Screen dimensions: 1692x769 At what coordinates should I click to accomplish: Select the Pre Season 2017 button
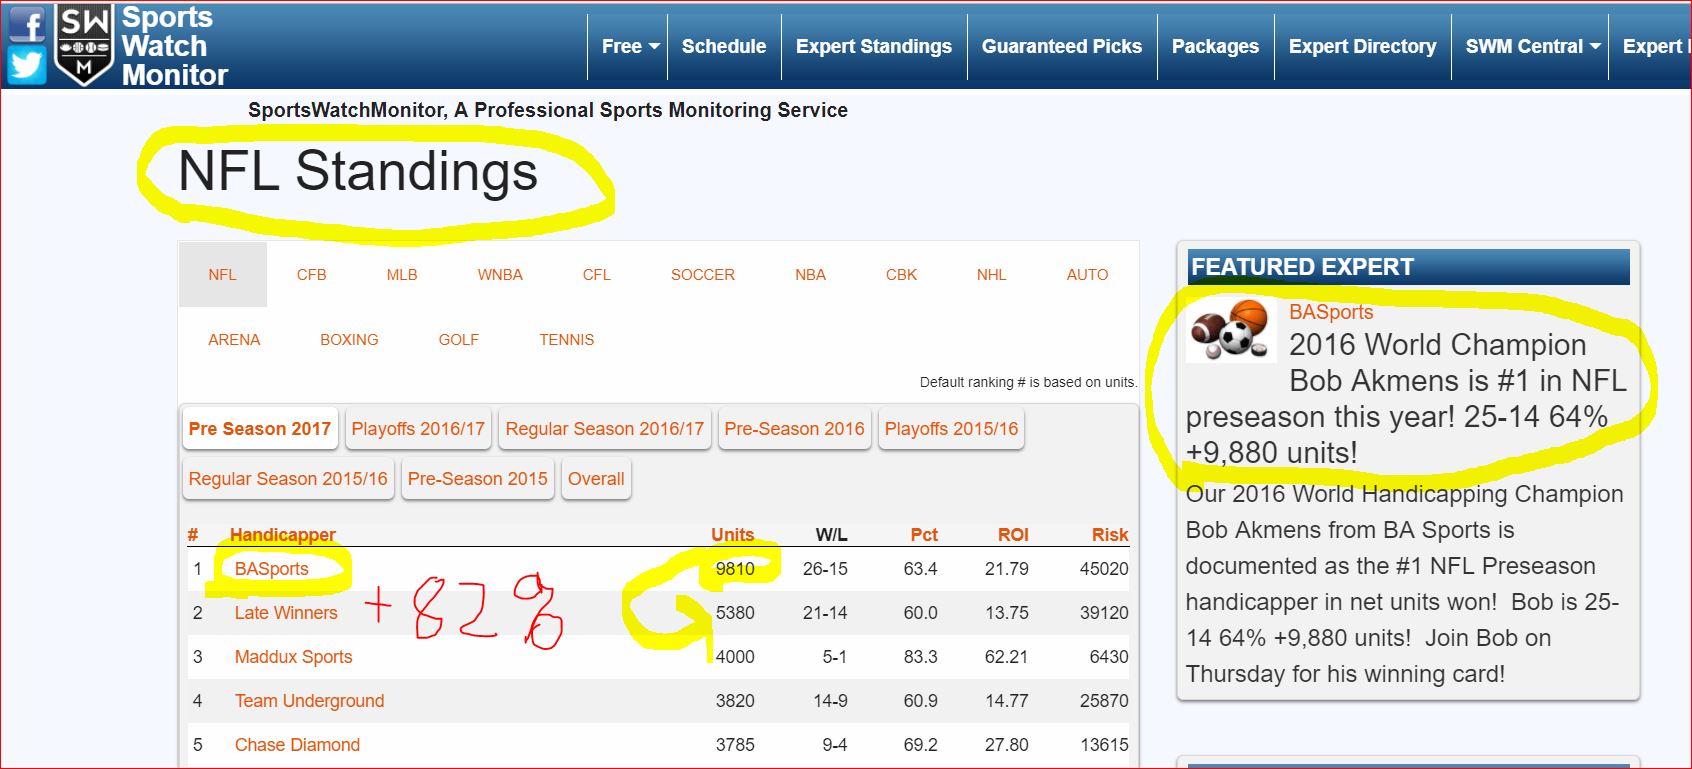260,429
